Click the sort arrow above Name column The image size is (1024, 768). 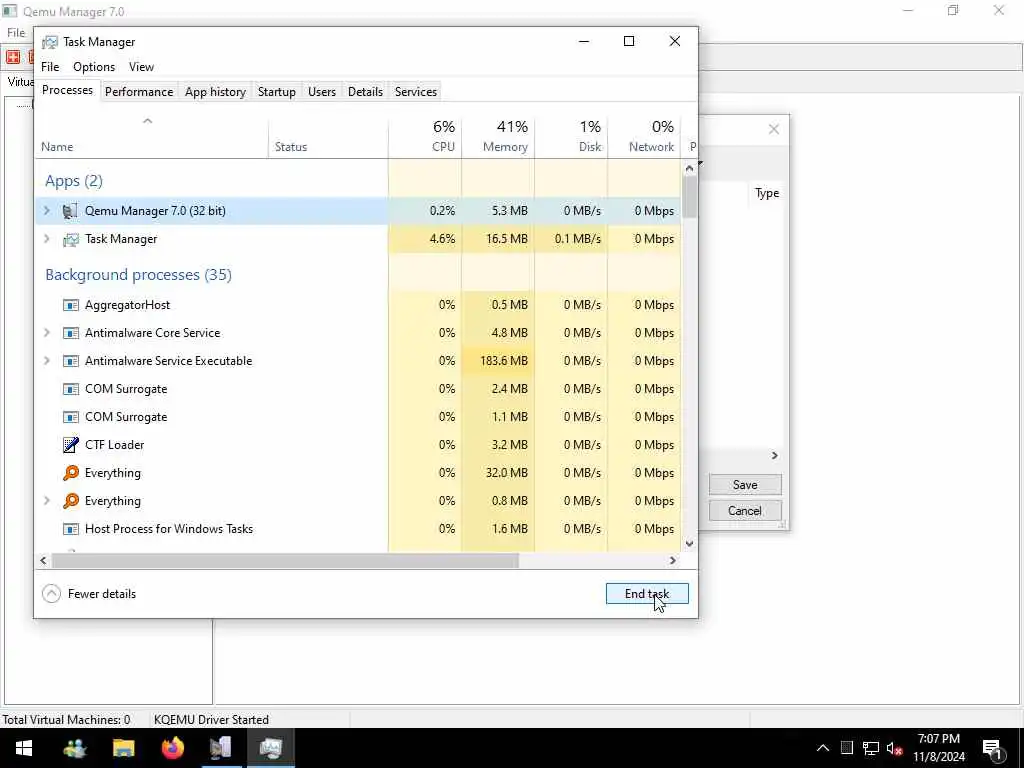pyautogui.click(x=148, y=121)
